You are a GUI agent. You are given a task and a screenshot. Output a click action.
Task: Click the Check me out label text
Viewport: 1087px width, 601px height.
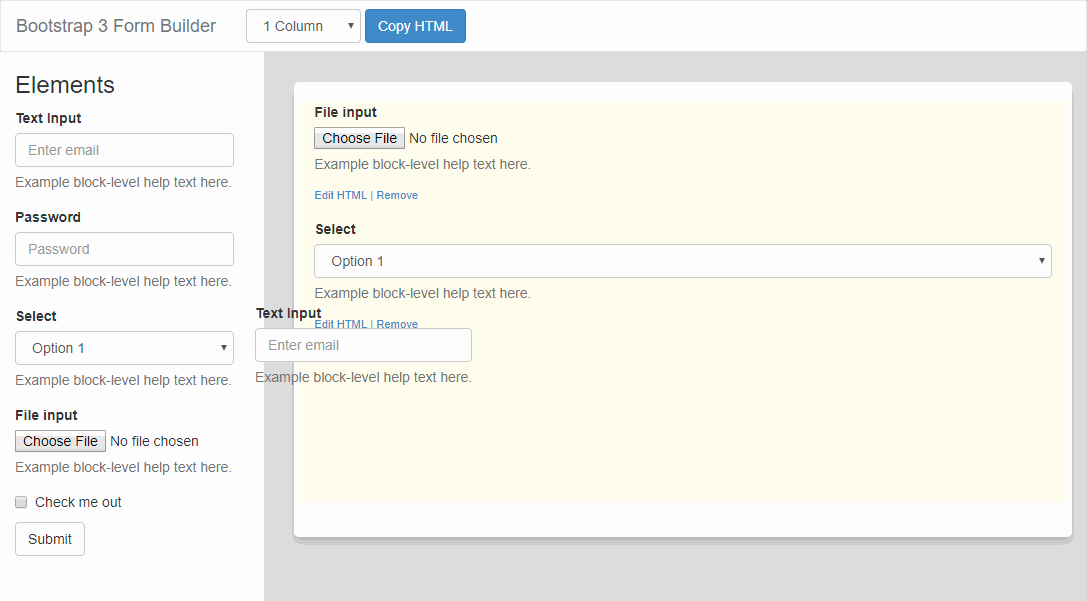pos(78,502)
